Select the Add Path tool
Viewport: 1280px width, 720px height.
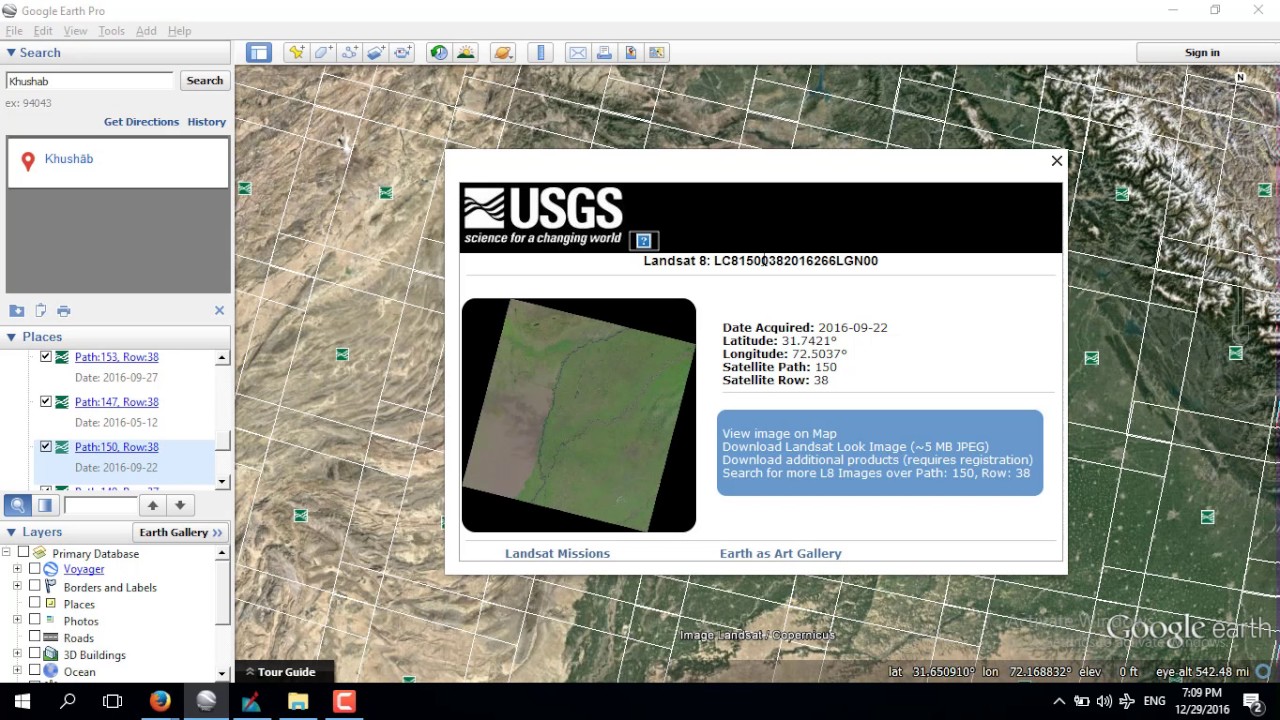350,53
